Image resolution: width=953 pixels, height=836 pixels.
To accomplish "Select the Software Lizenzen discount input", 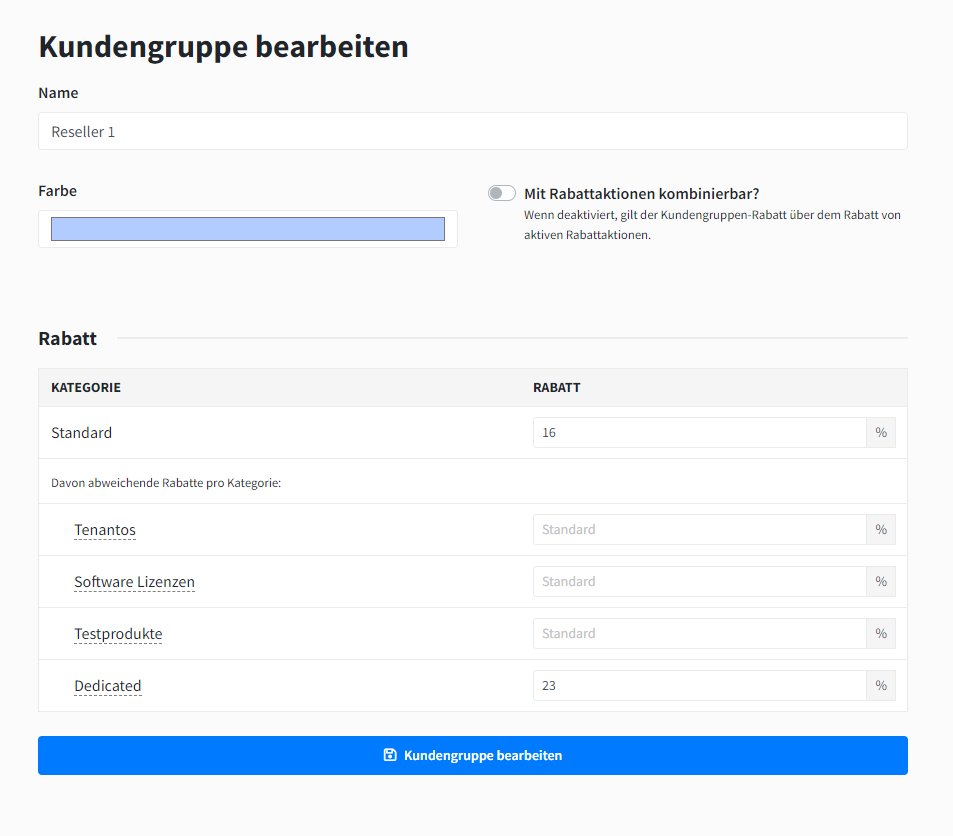I will pos(699,582).
